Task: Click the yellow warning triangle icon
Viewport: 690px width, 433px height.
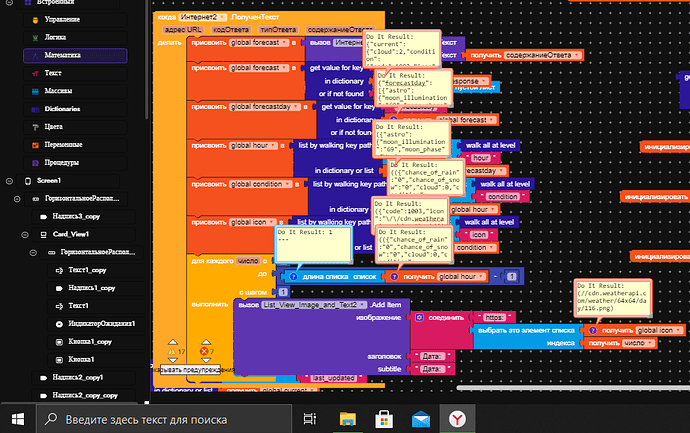Action: [x=172, y=351]
